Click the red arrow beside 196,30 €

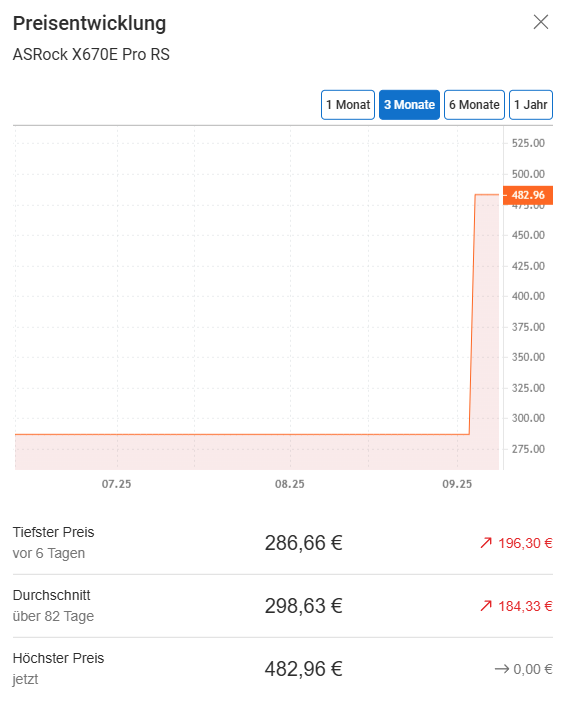486,543
